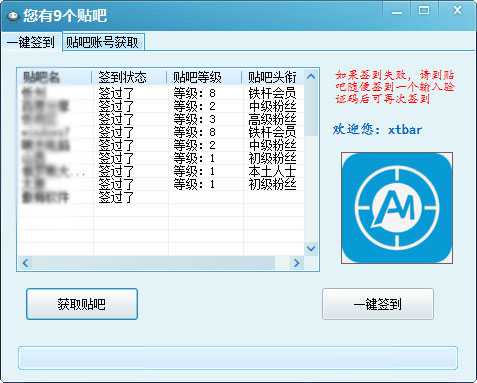Screen dimensions: 477x383
Task: Click the 一键签到 button
Action: [378, 304]
